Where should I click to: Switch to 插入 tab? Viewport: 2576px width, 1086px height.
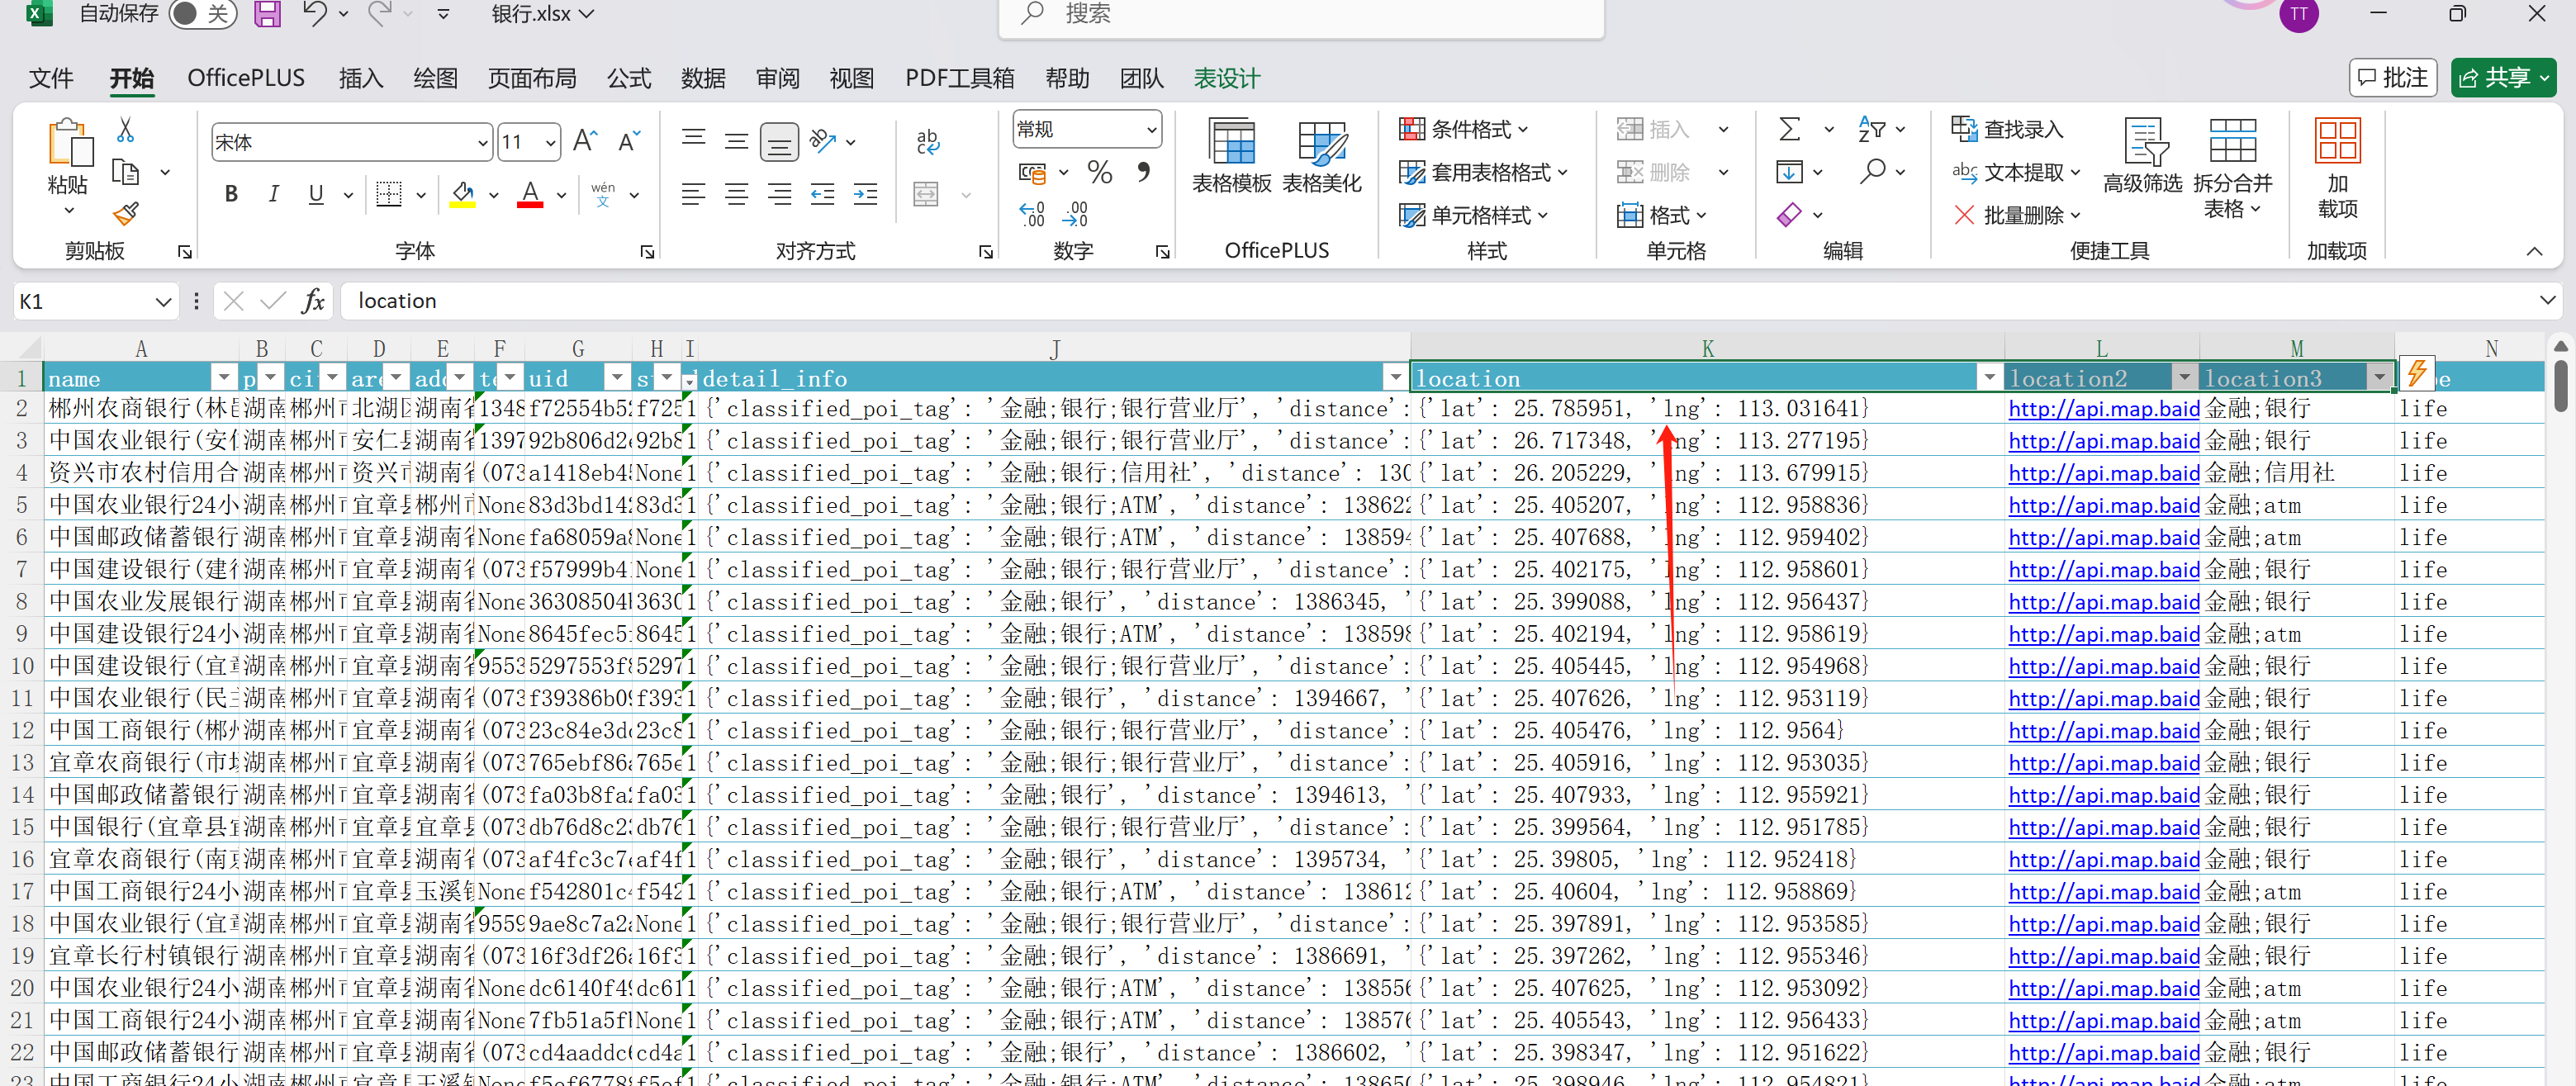tap(361, 78)
